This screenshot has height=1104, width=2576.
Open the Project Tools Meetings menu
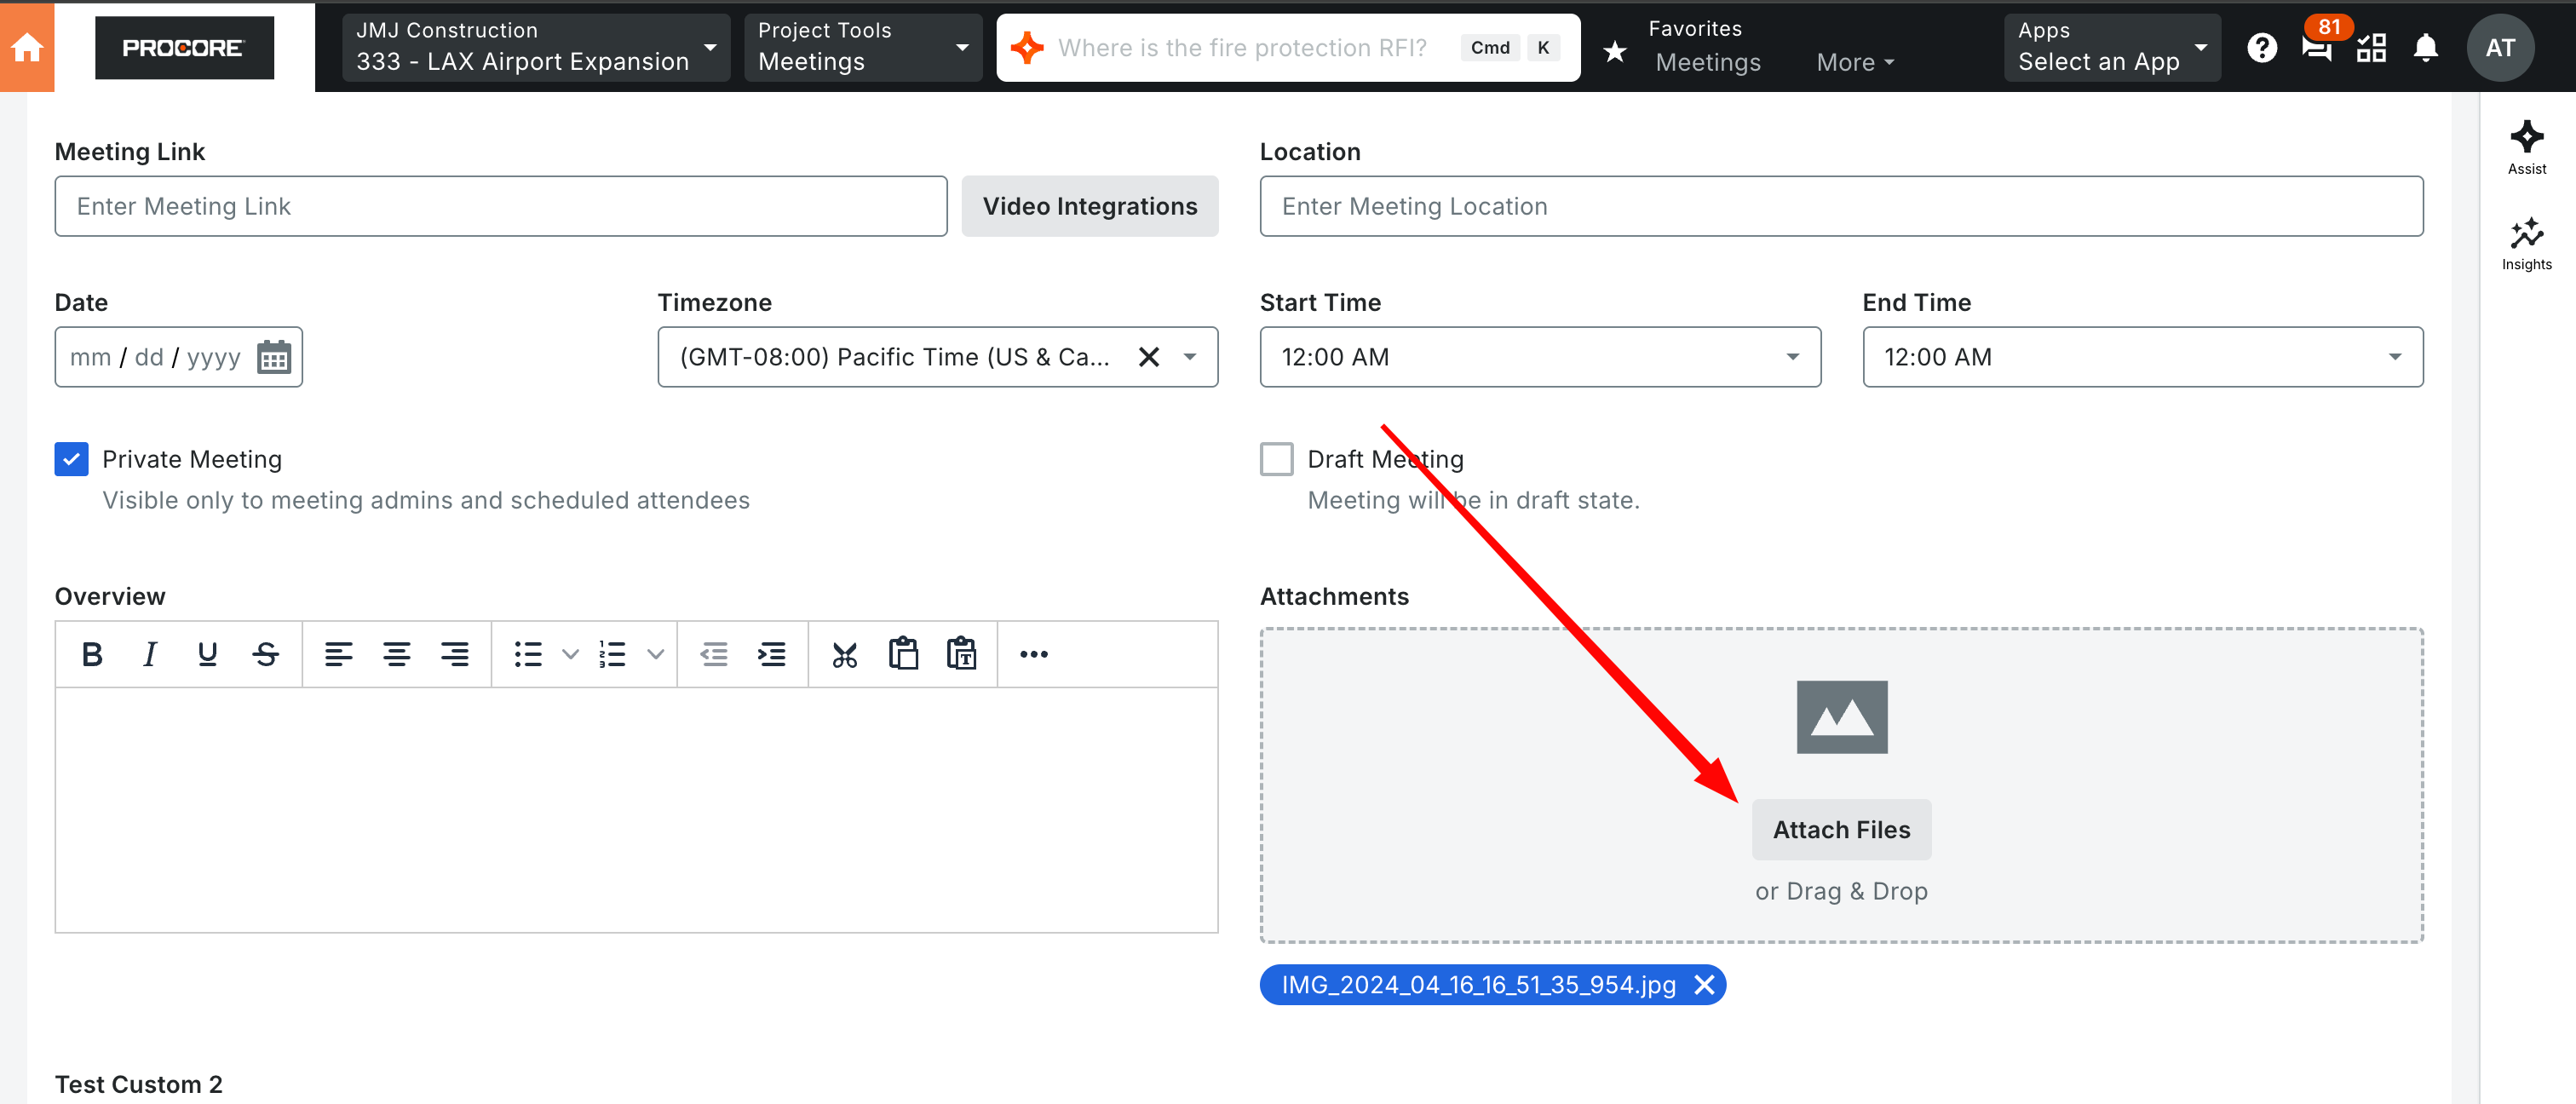(862, 47)
